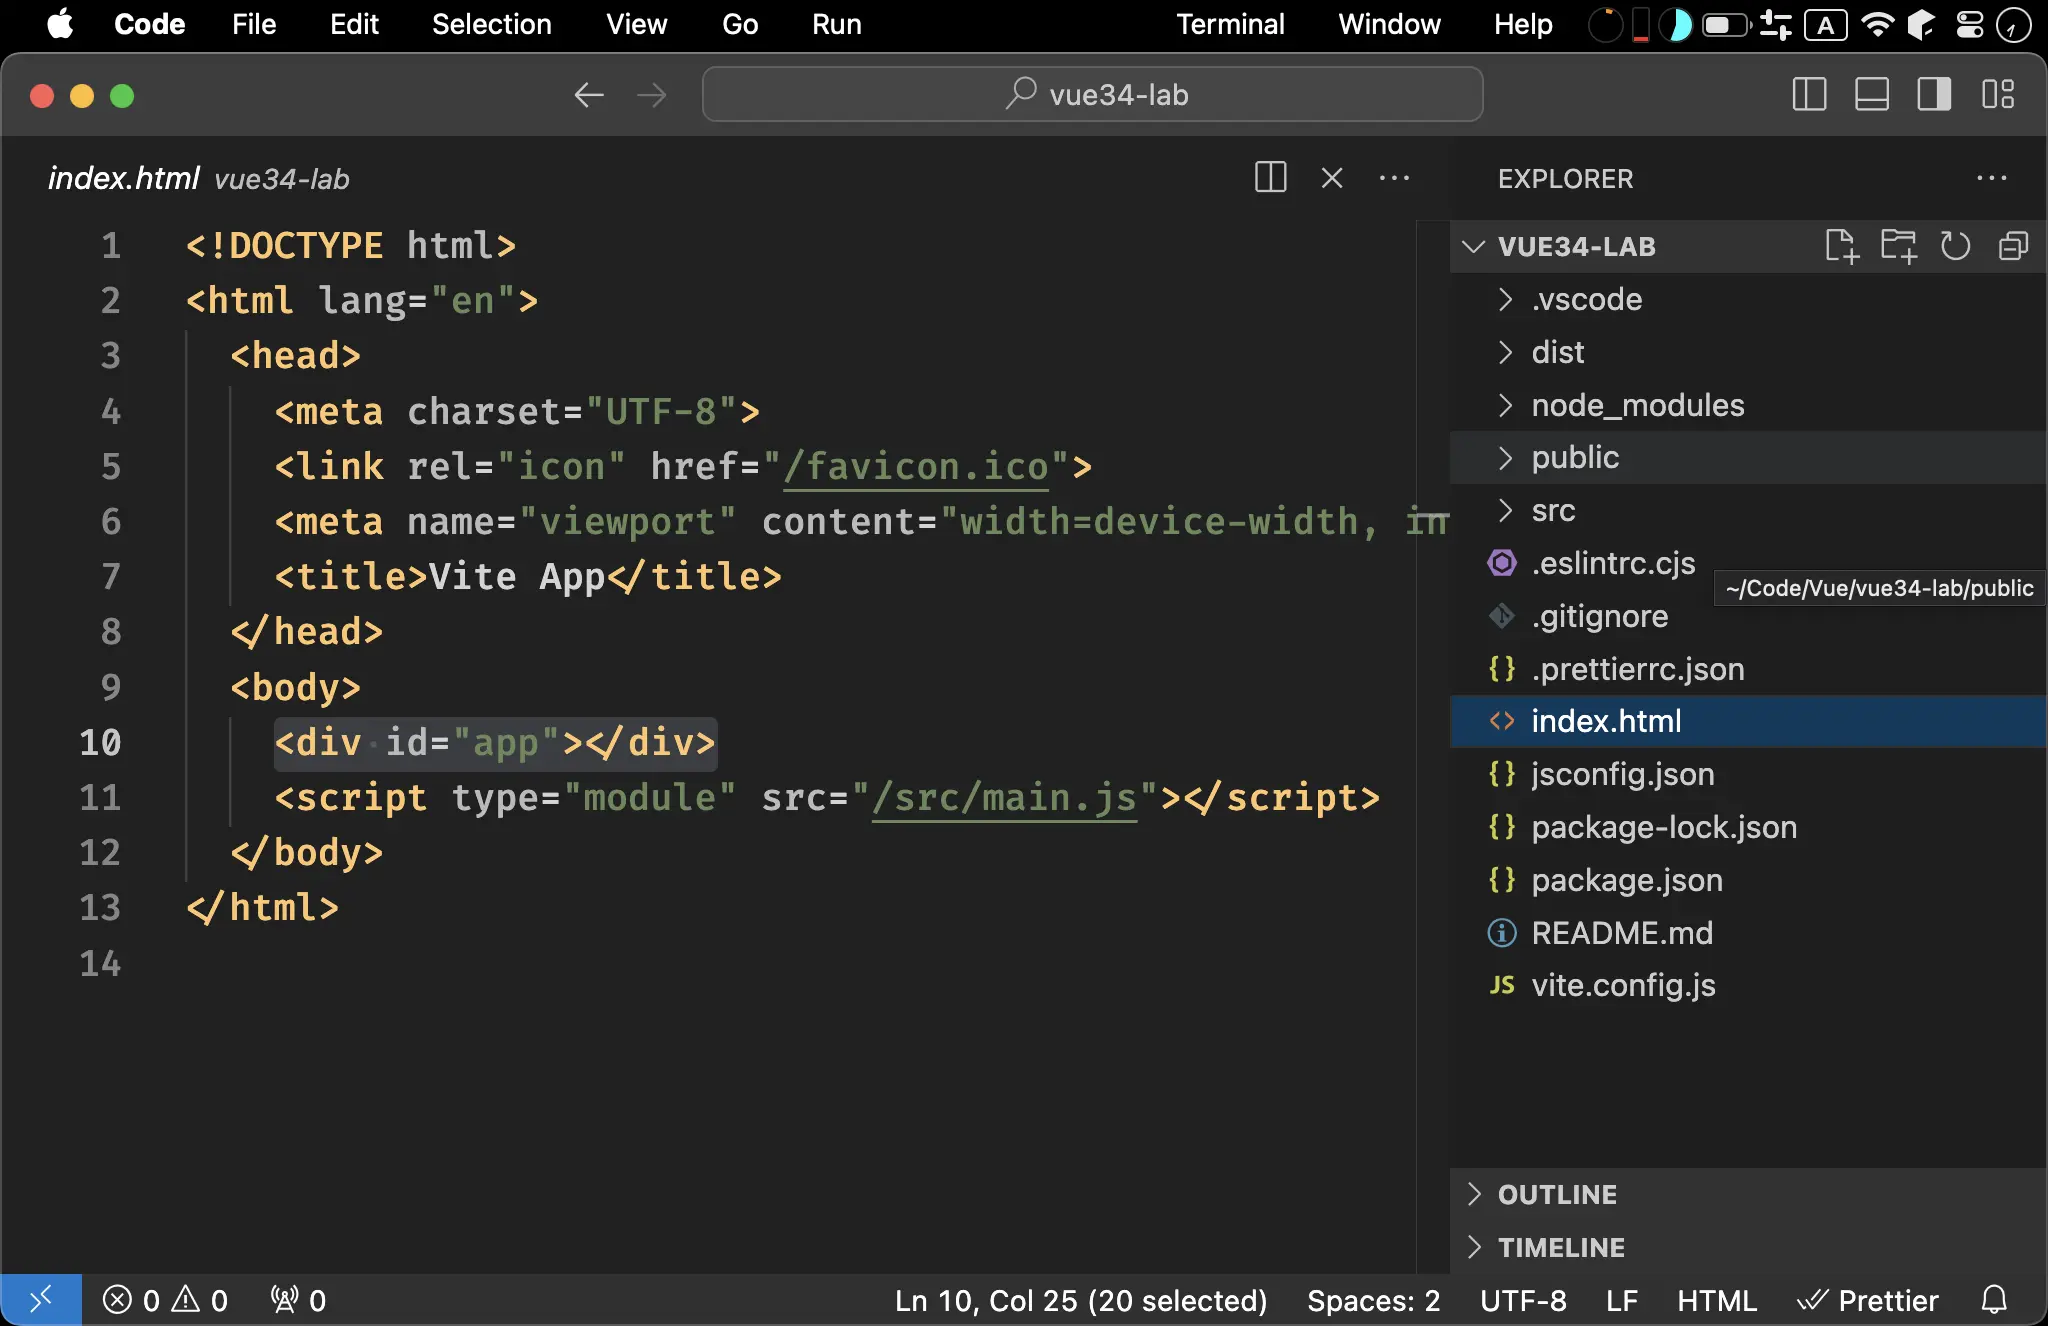Select the index.html editor tab
Viewport: 2048px width, 1326px height.
pyautogui.click(x=199, y=179)
